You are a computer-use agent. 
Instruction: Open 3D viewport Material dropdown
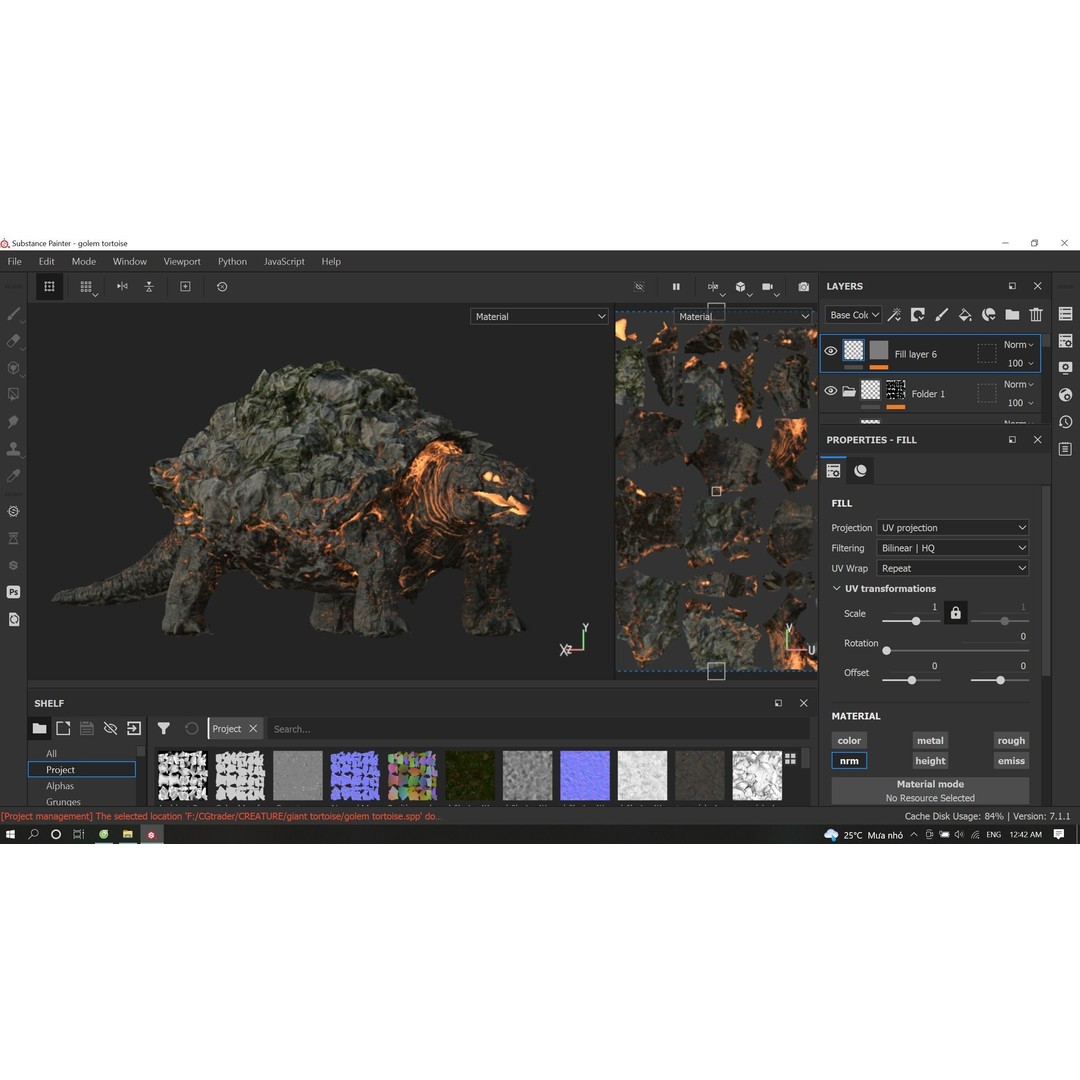[x=539, y=317]
